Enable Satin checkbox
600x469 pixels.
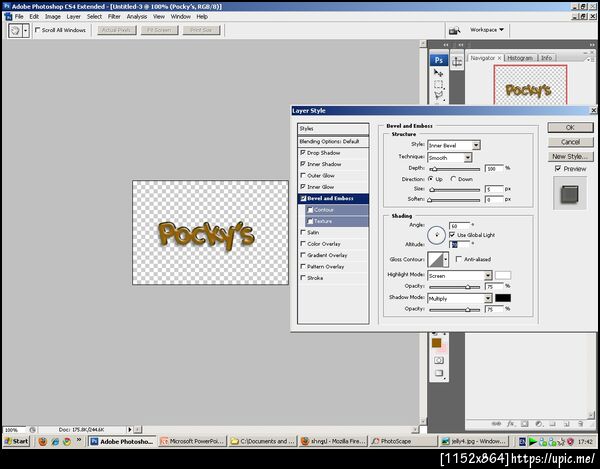click(x=303, y=232)
